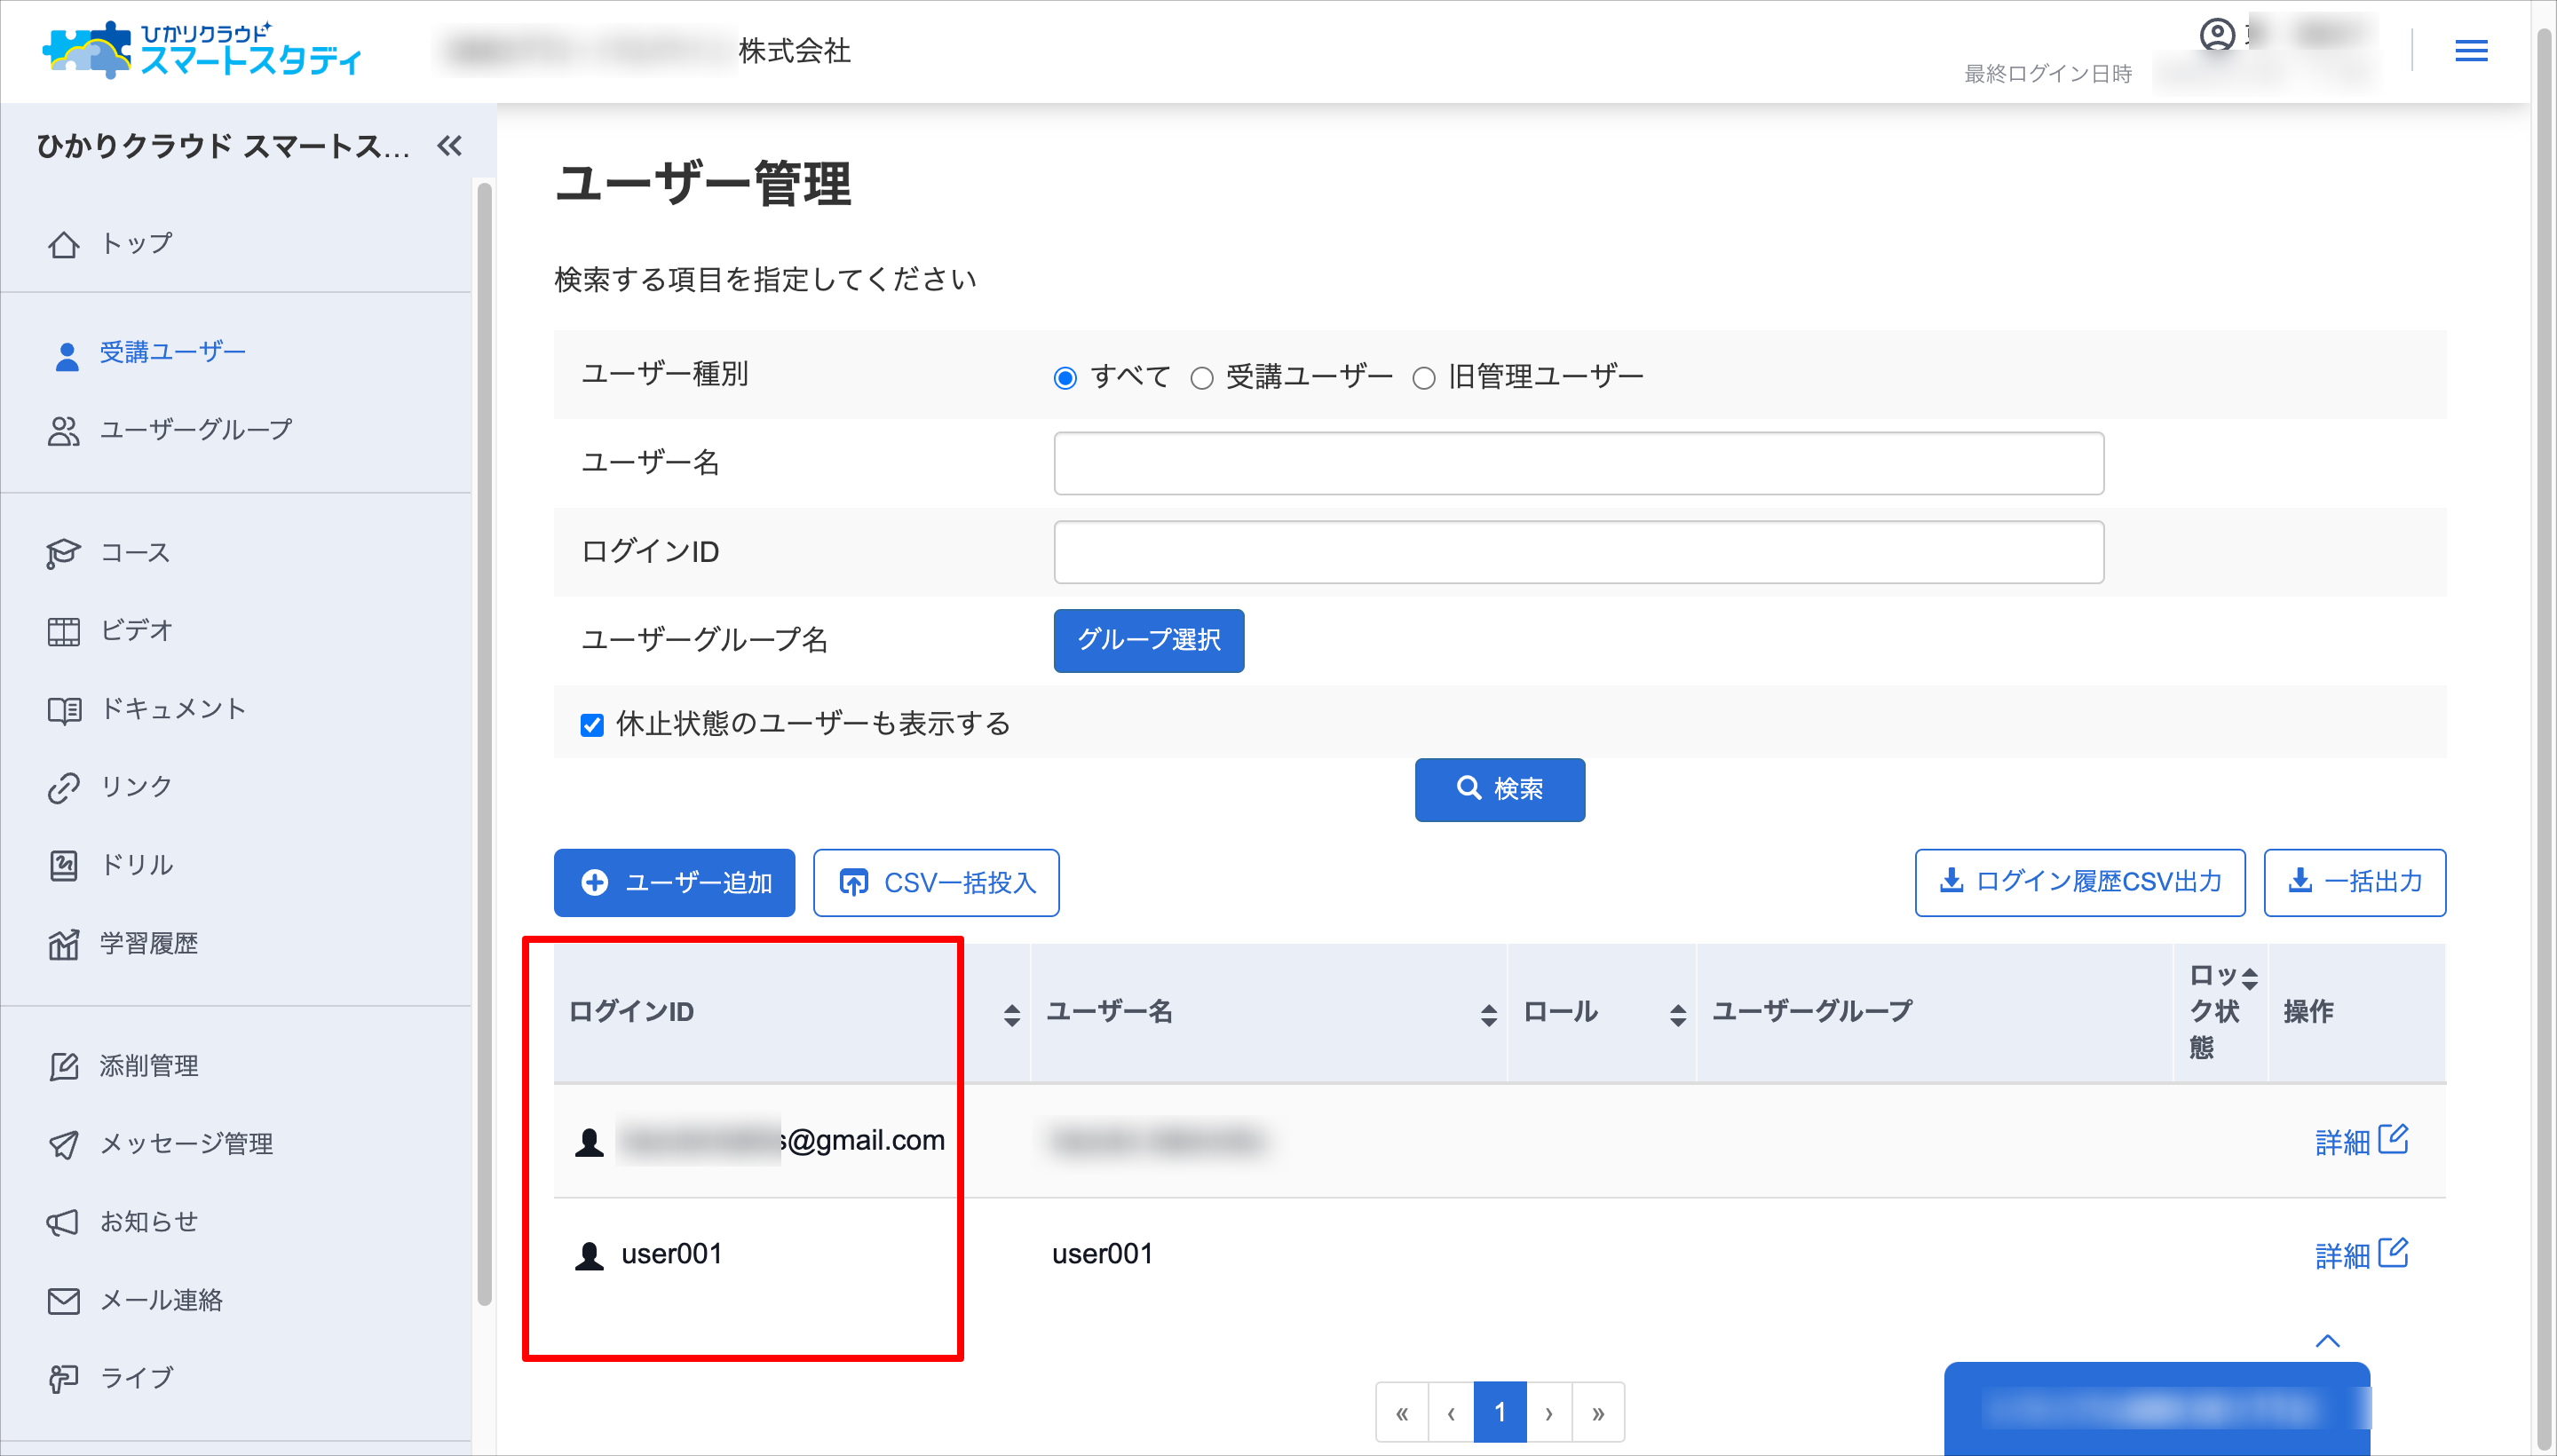This screenshot has height=1456, width=2557.
Task: Sort by ロール column arrows
Action: pos(1677,1015)
